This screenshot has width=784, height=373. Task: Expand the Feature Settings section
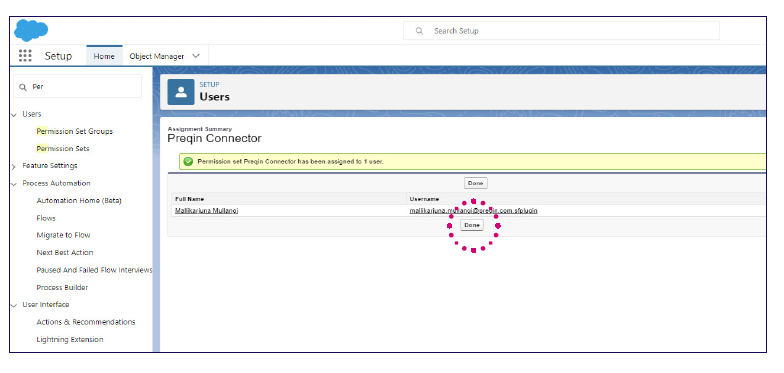[x=14, y=166]
